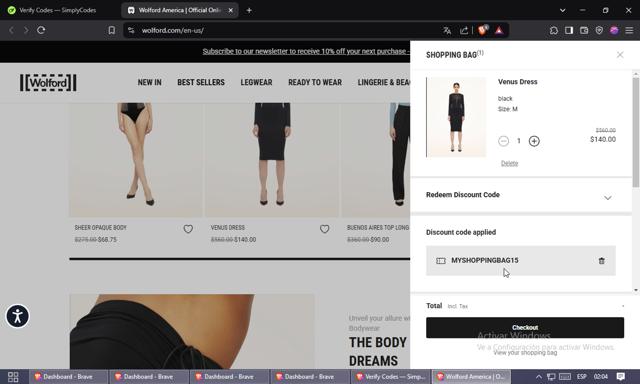Close the Wolford America tab
This screenshot has height=384, width=640.
[231, 10]
